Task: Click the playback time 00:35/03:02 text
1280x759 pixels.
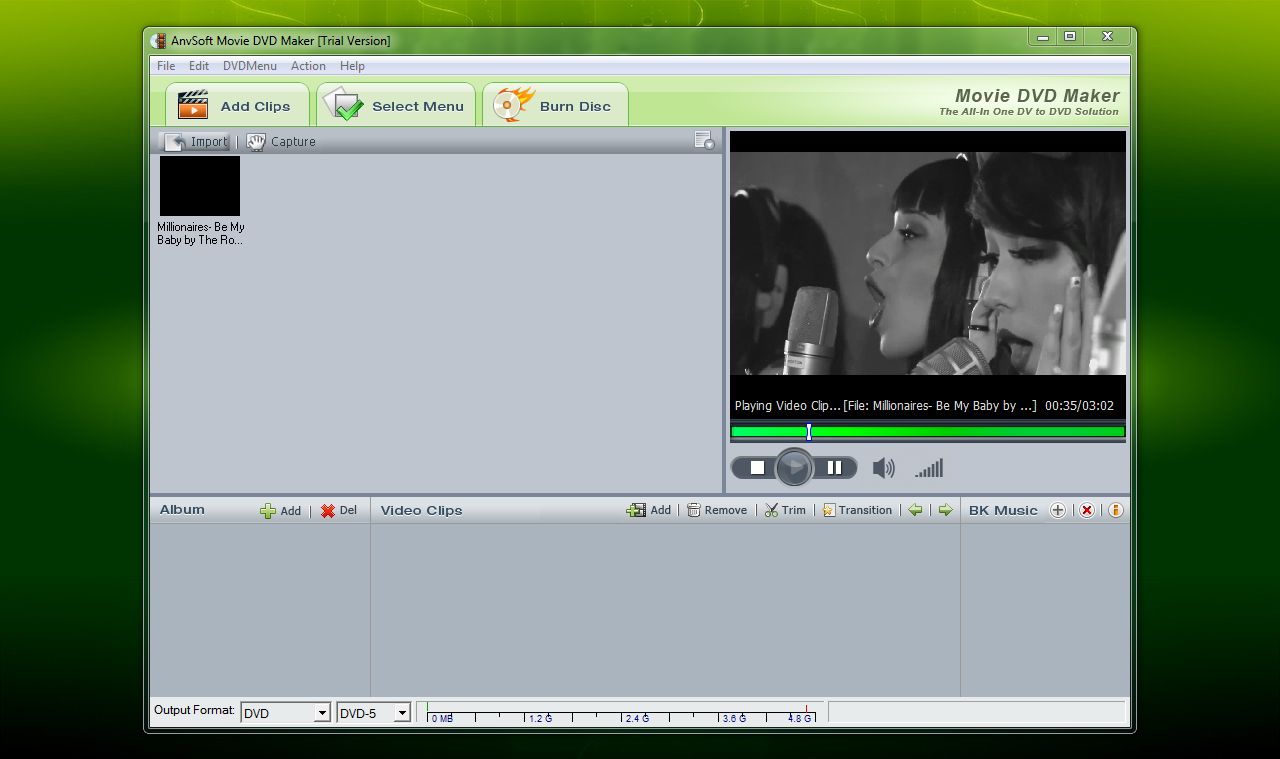Action: [1079, 406]
